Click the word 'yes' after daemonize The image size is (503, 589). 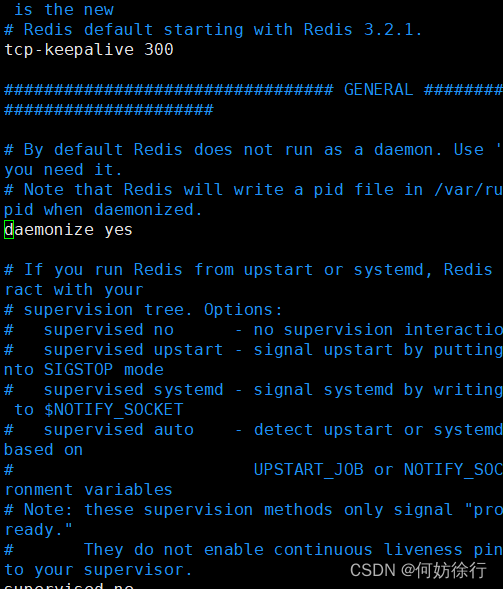[x=118, y=230]
